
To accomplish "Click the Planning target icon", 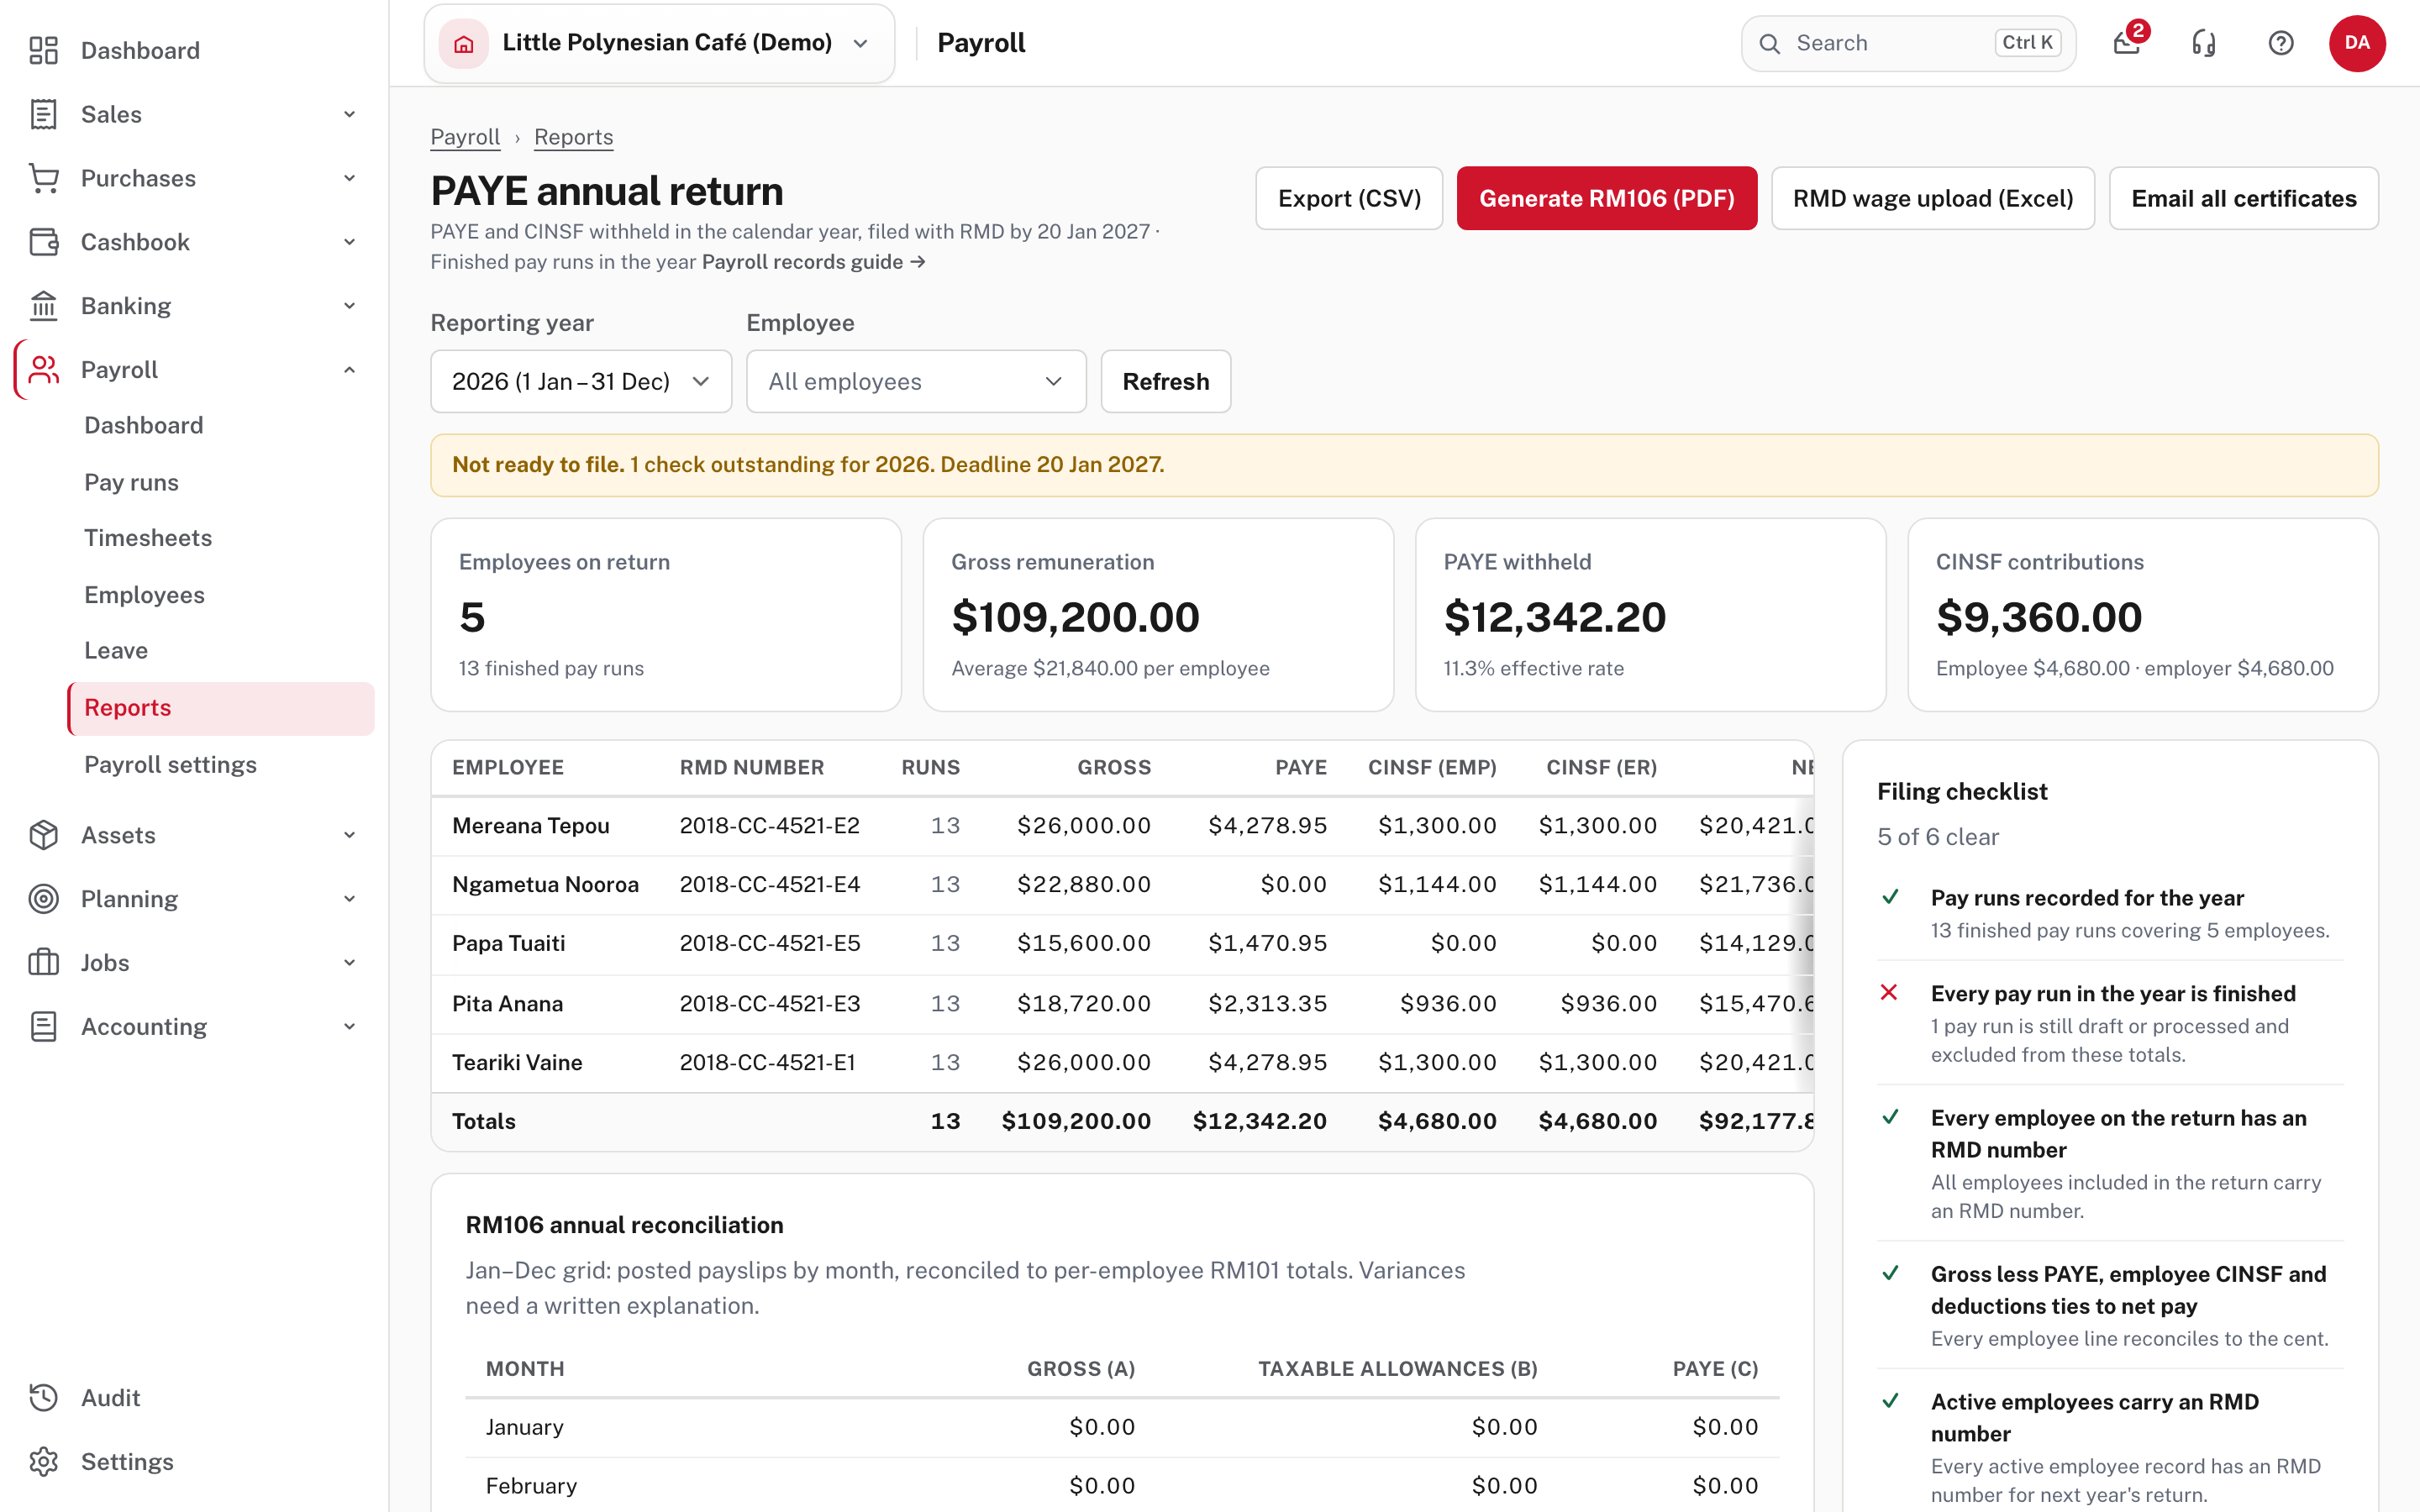I will (43, 899).
